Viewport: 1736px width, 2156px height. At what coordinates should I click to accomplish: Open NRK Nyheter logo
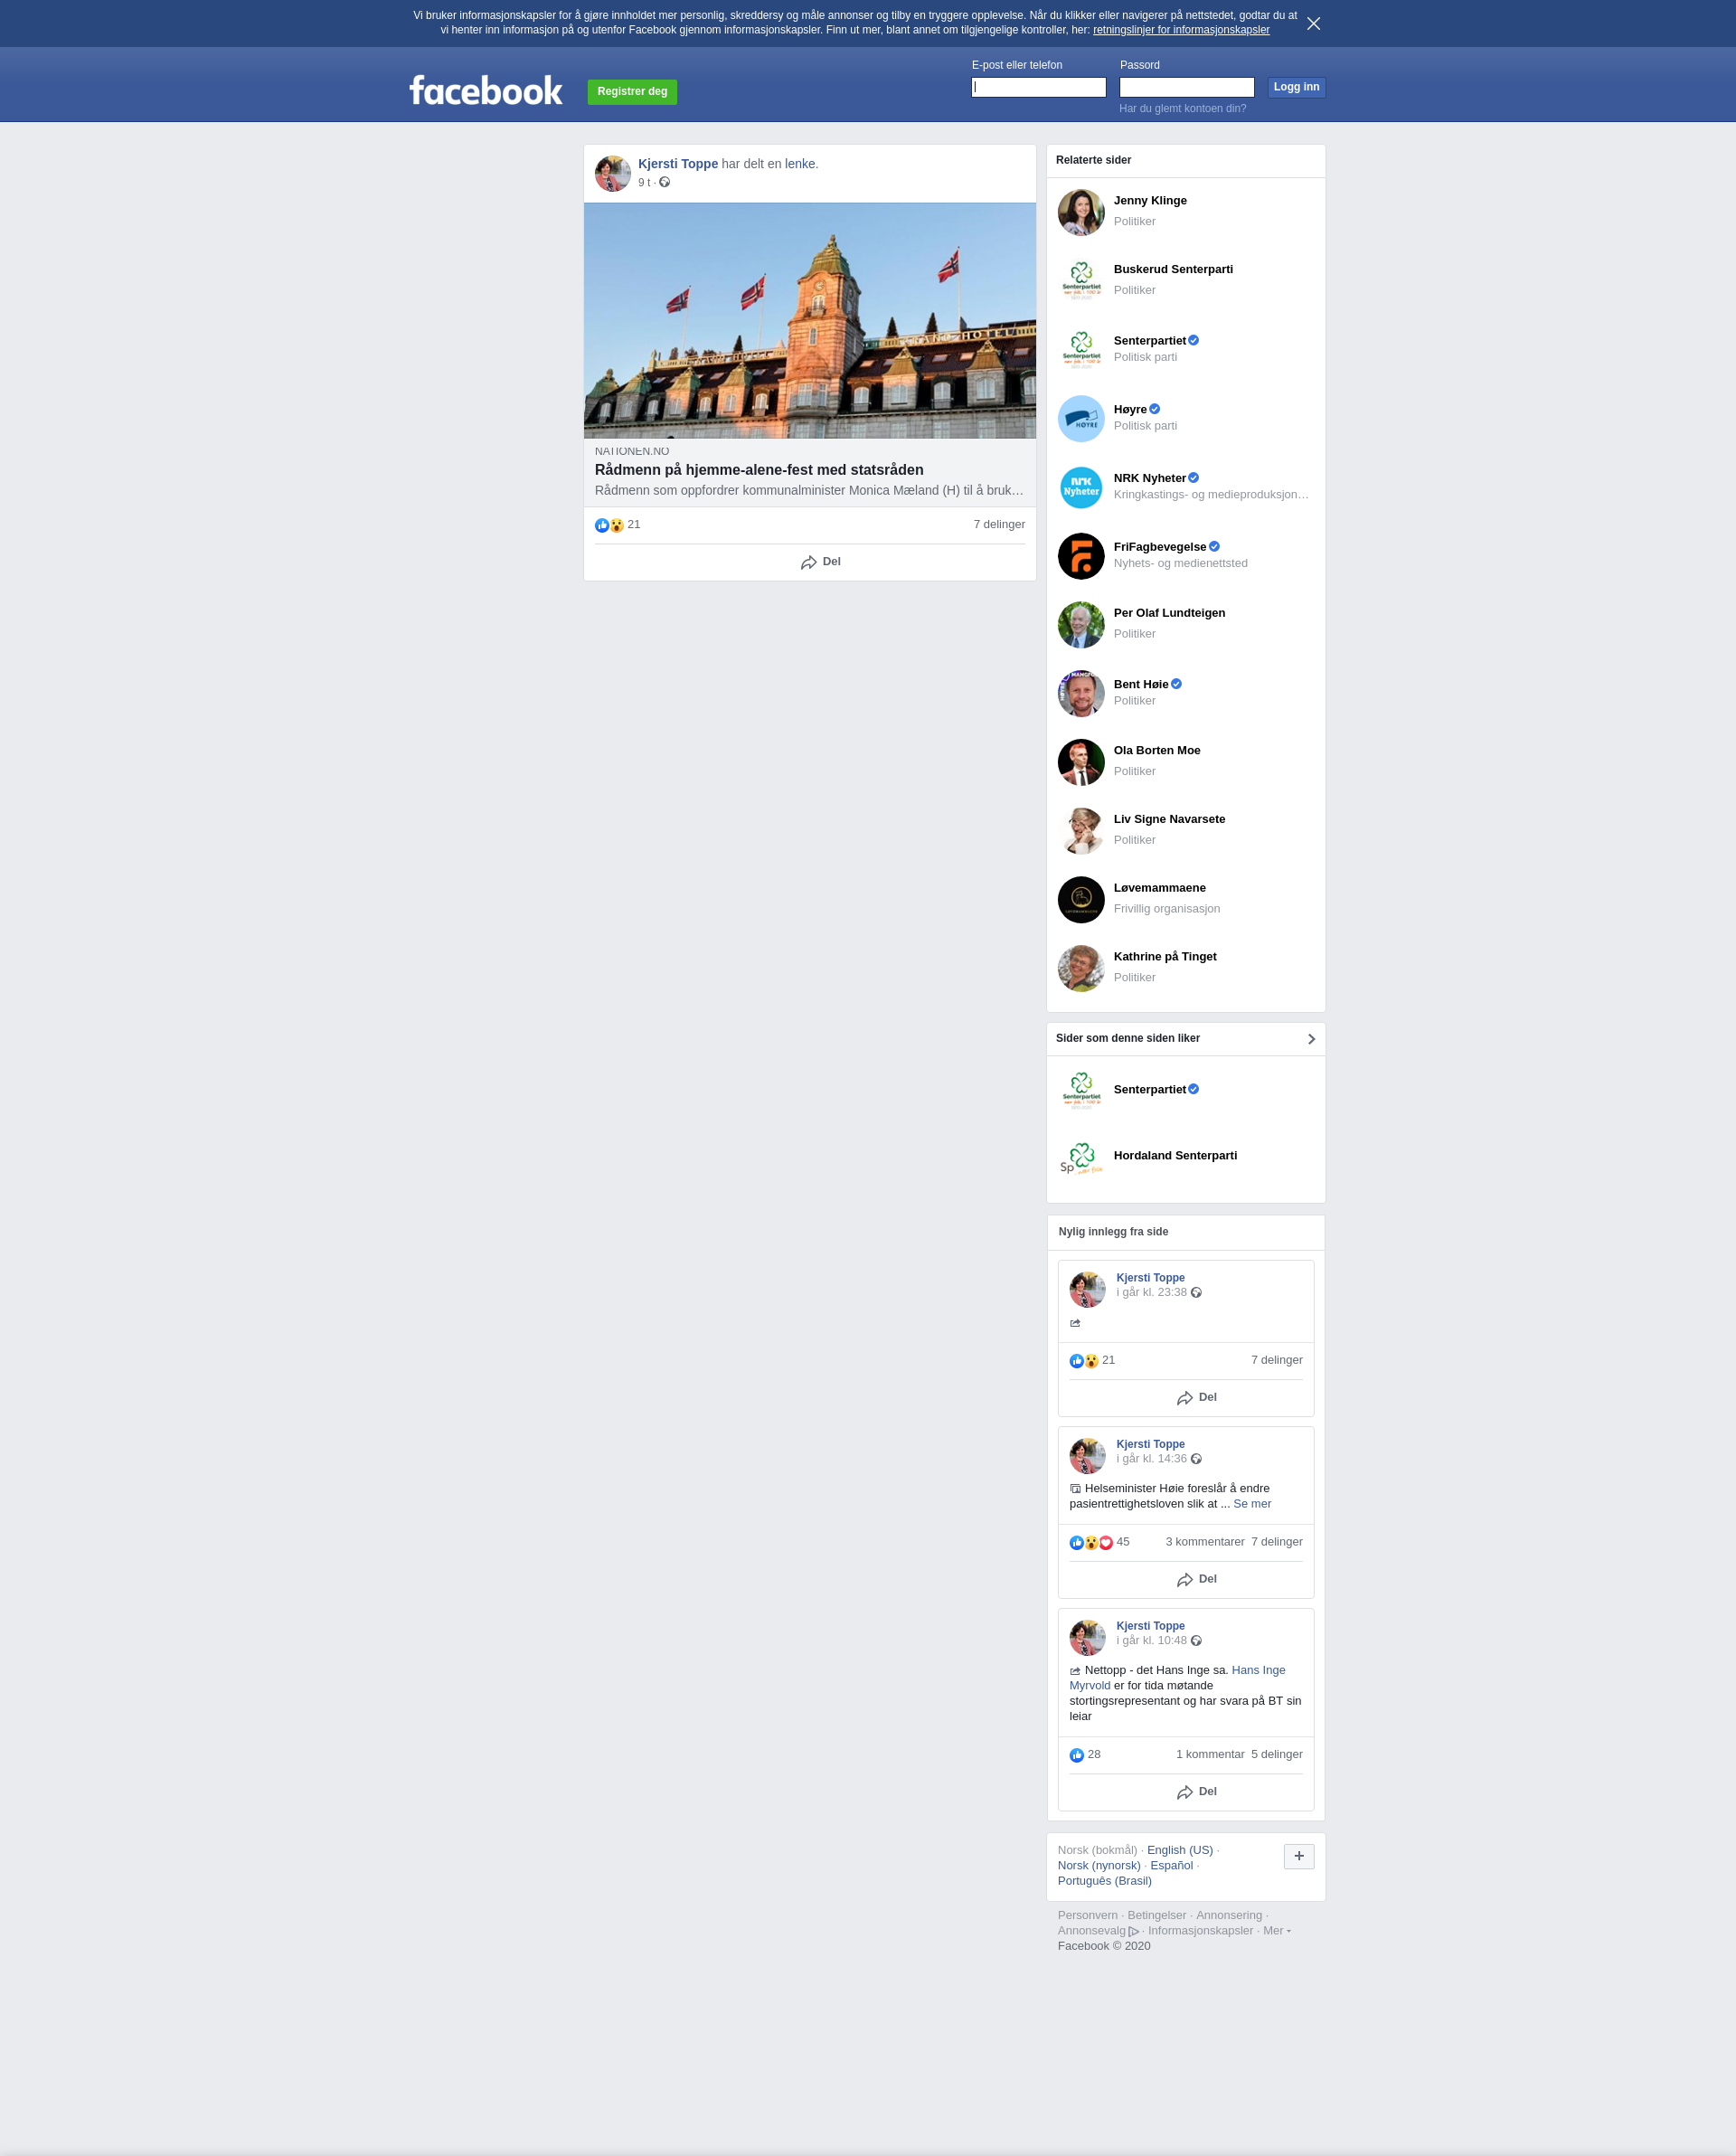pos(1081,487)
